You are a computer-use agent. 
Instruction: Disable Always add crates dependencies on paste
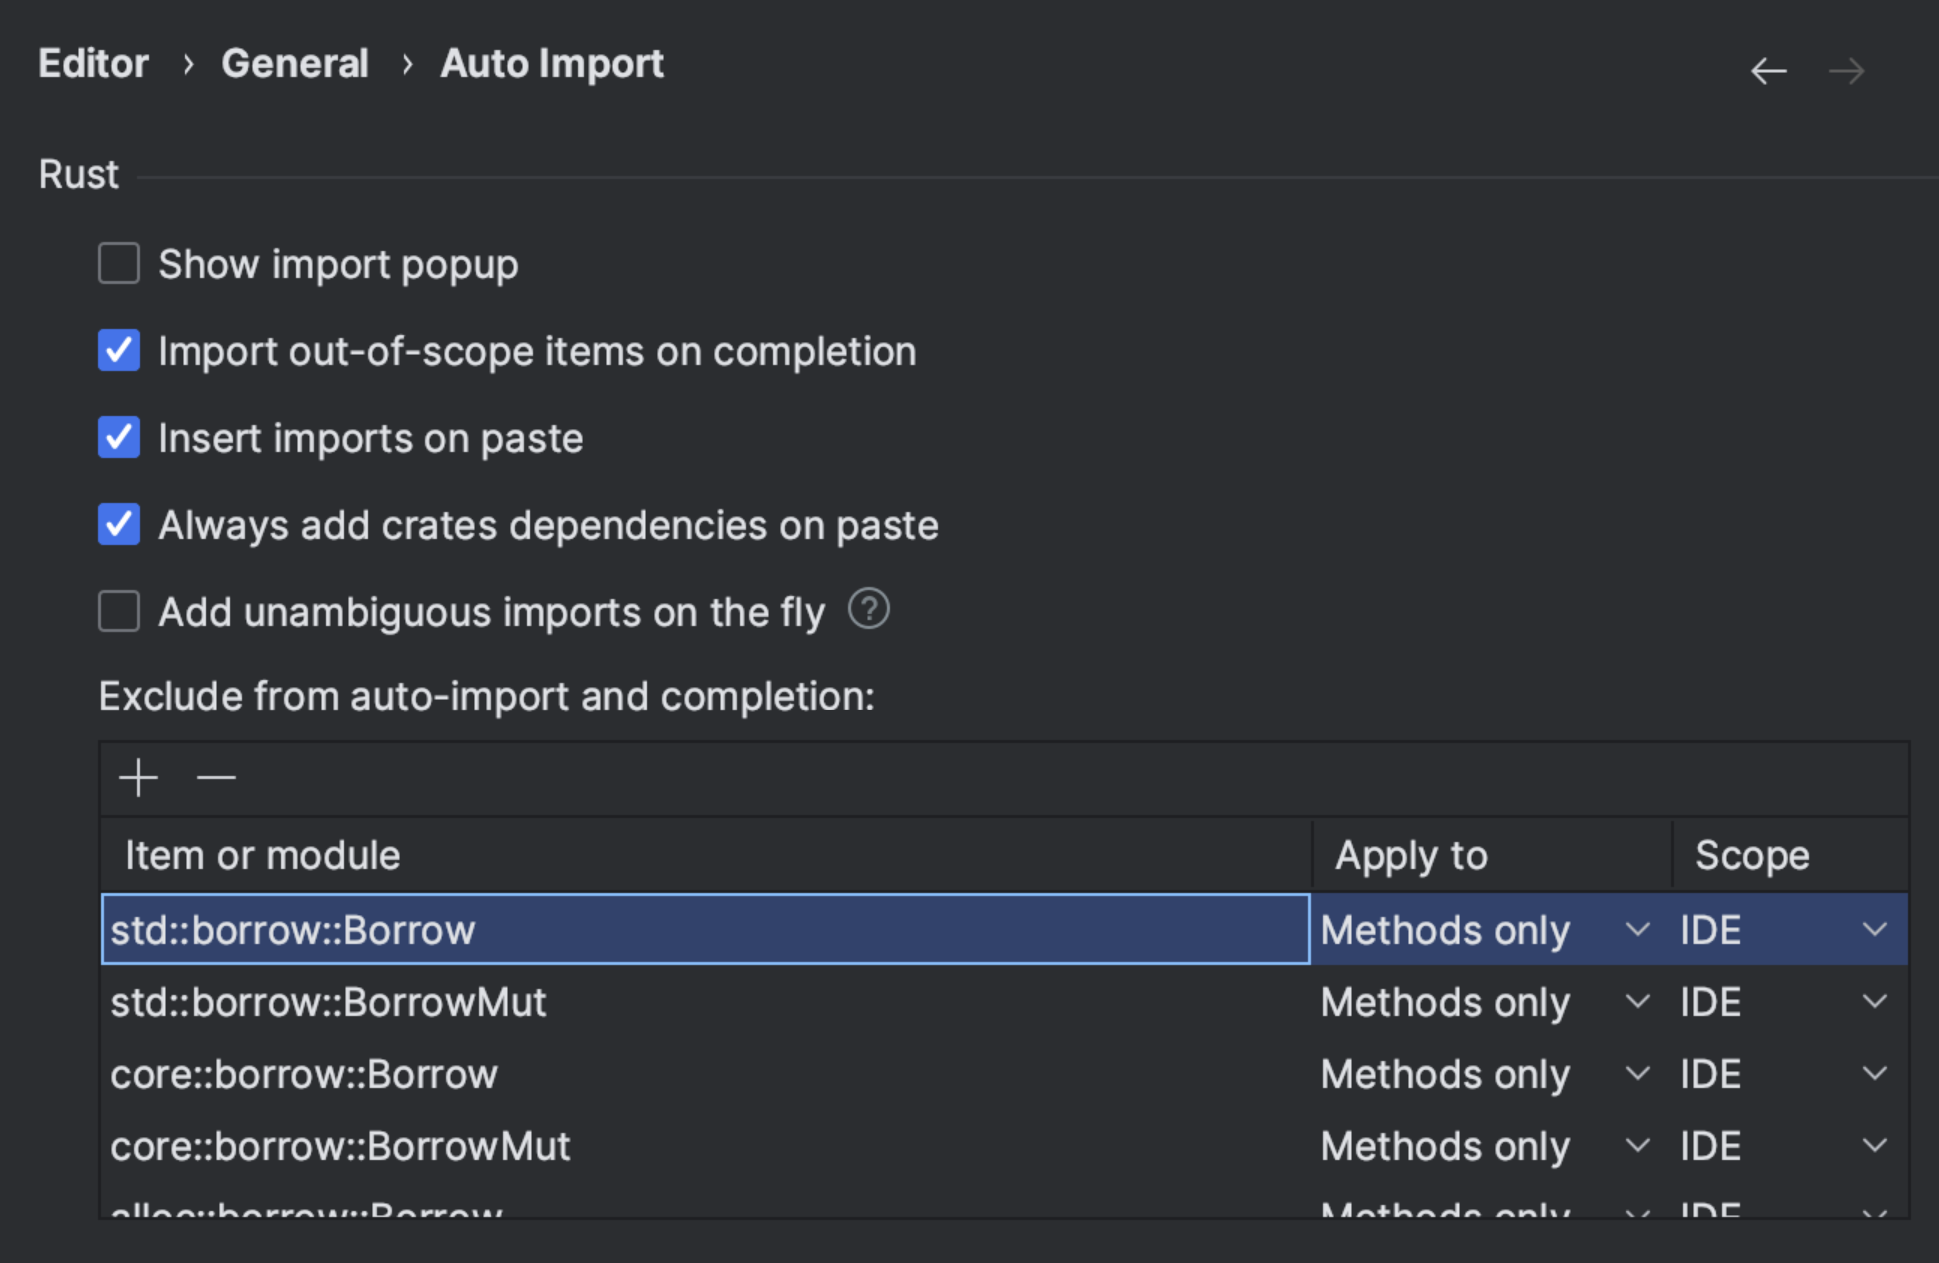pyautogui.click(x=118, y=524)
